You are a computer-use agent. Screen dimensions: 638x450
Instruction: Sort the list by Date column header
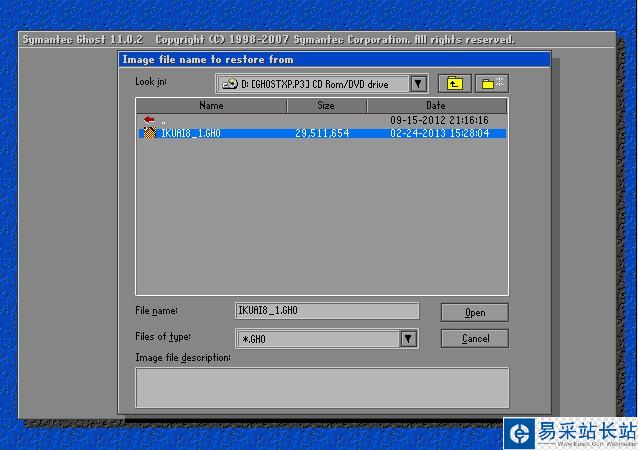click(x=437, y=105)
